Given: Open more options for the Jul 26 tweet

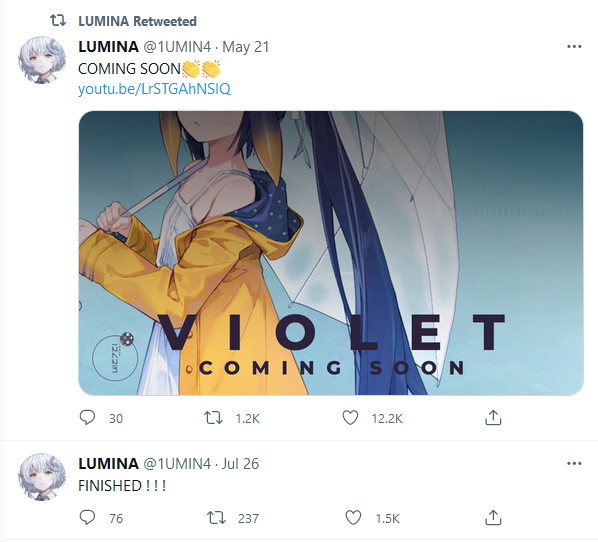Looking at the screenshot, I should pos(574,463).
